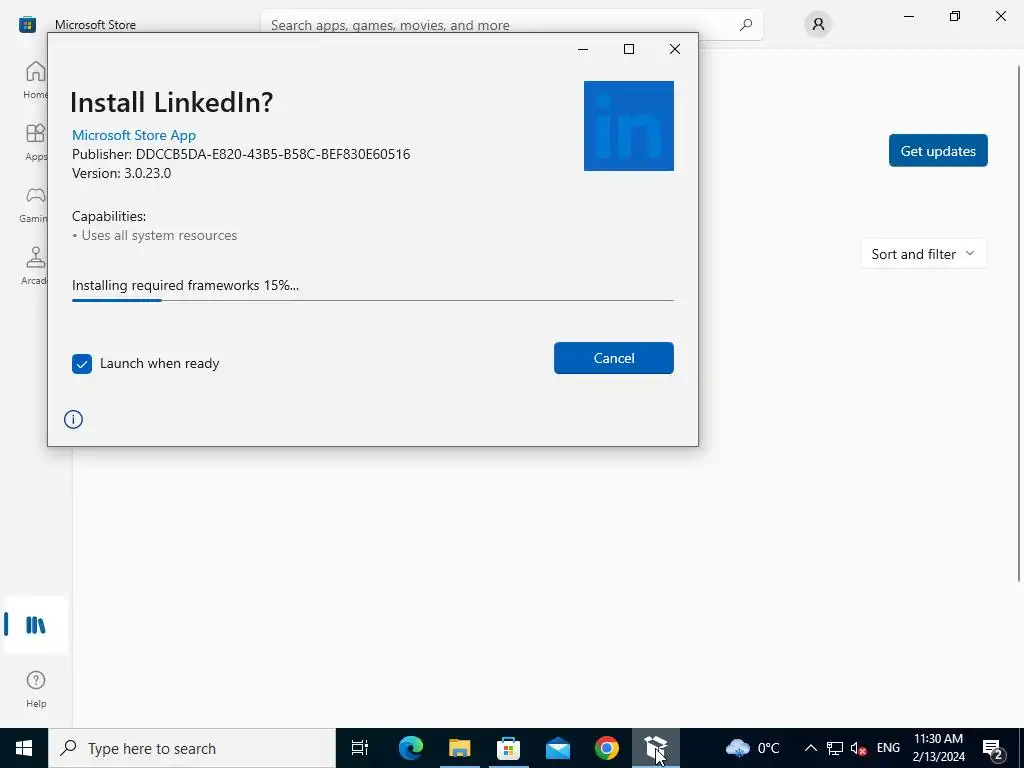This screenshot has height=768, width=1024.
Task: Click the Install LinkedIn? heading
Action: tap(172, 102)
